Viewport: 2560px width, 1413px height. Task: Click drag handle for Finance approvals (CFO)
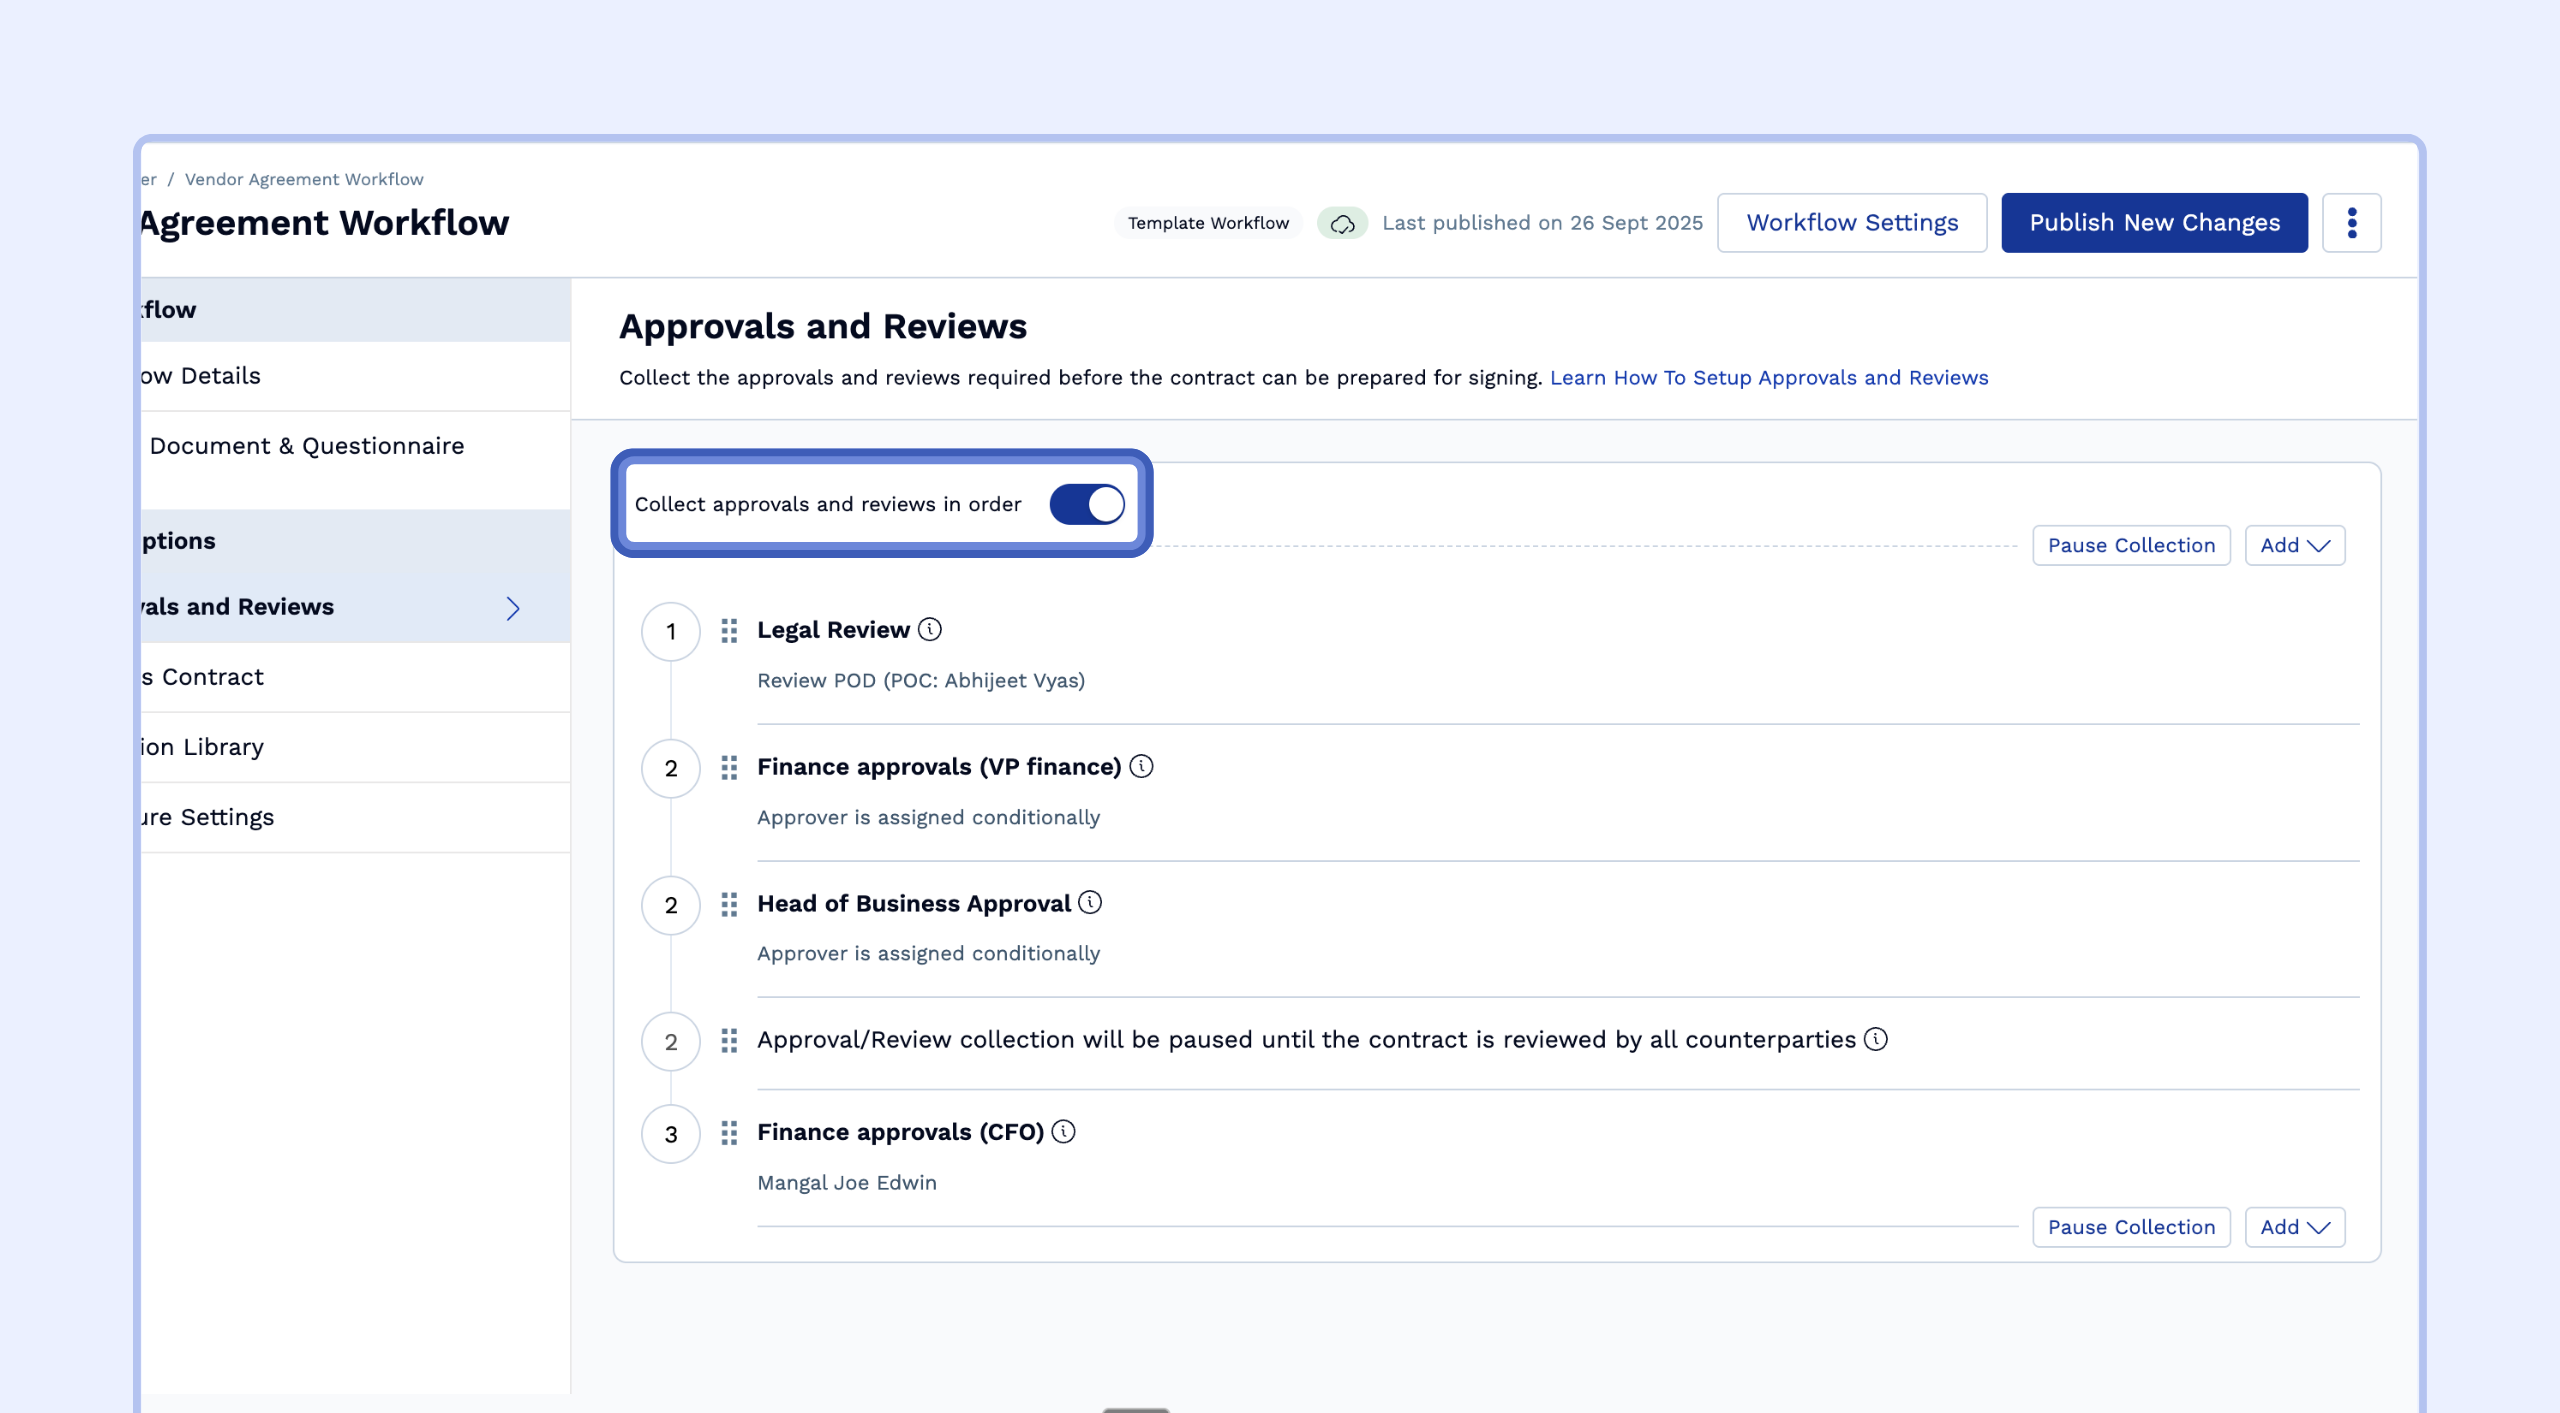[729, 1132]
